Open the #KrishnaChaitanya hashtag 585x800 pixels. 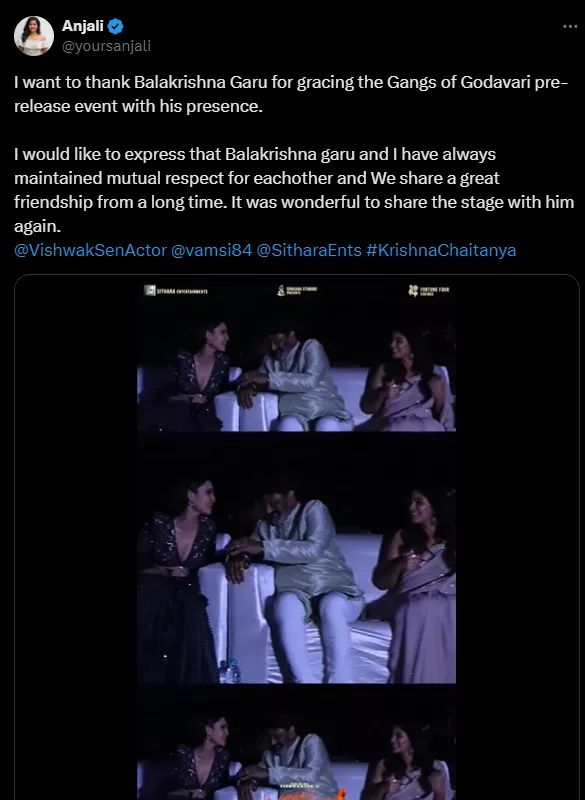[x=441, y=250]
